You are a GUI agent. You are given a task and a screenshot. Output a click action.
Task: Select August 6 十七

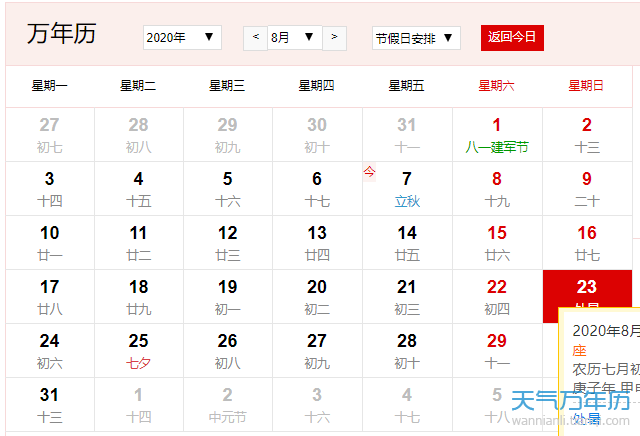[317, 189]
